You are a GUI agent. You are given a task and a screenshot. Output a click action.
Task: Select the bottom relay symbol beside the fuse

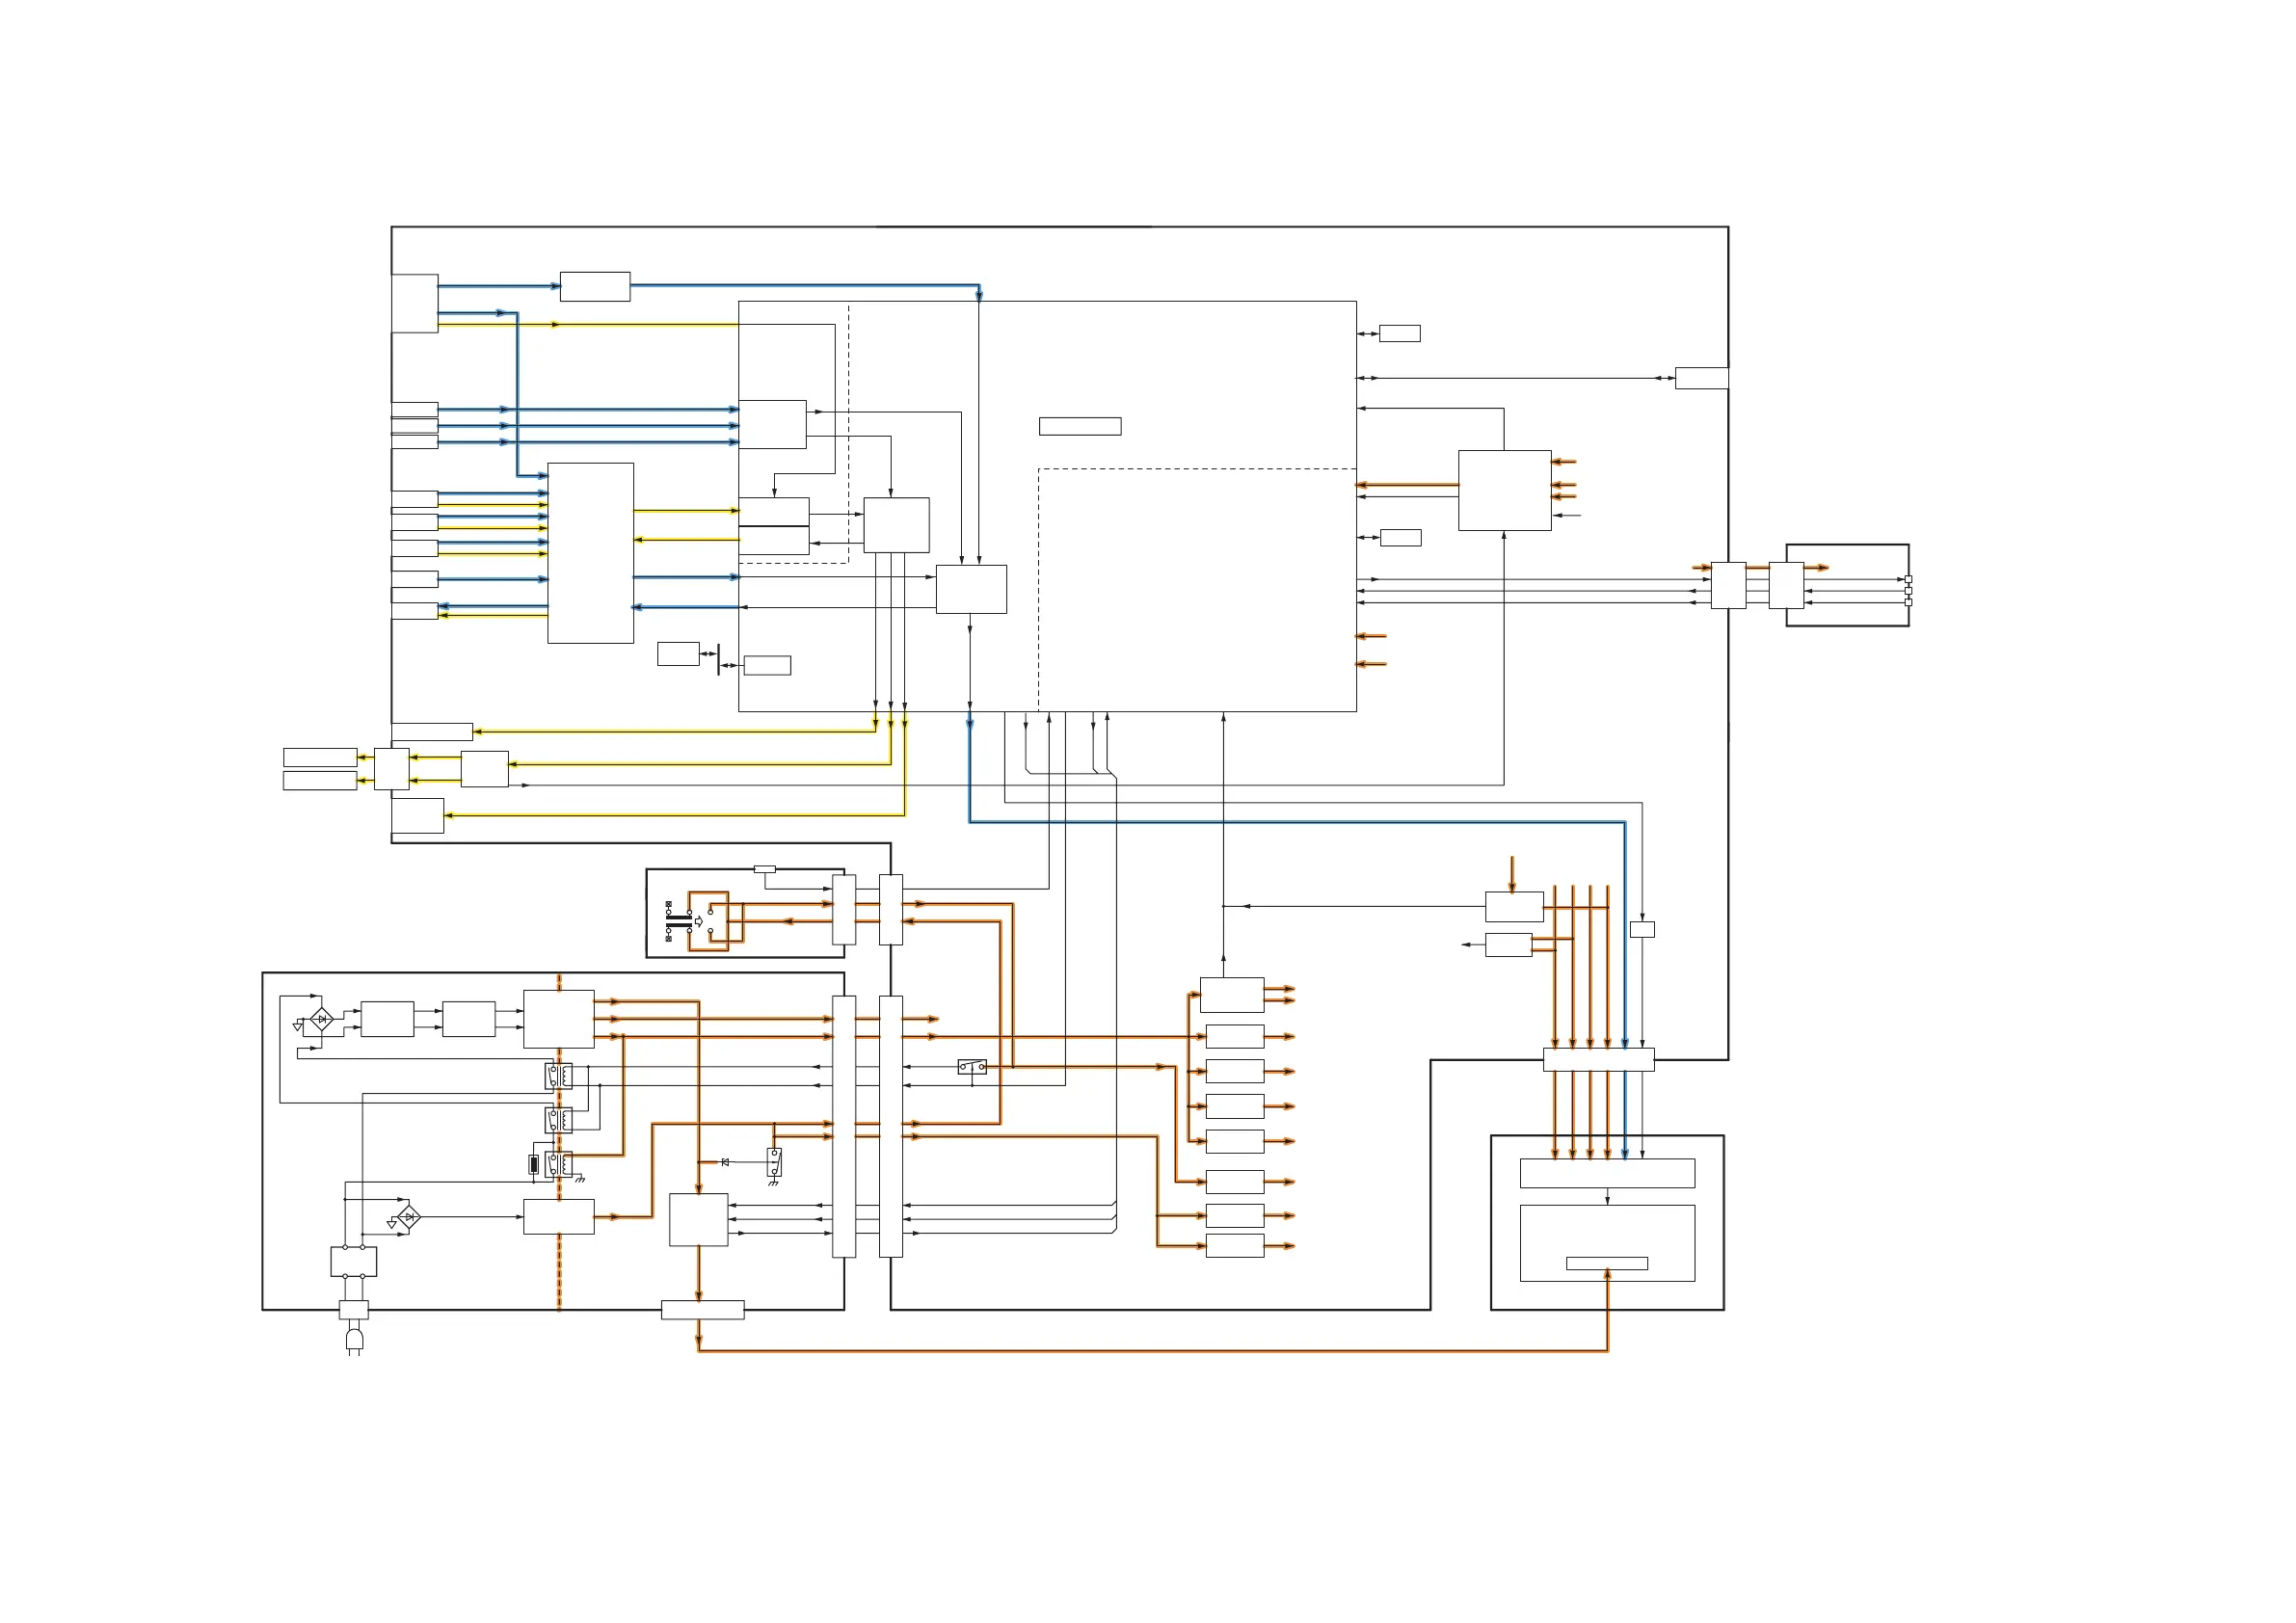pyautogui.click(x=558, y=1164)
